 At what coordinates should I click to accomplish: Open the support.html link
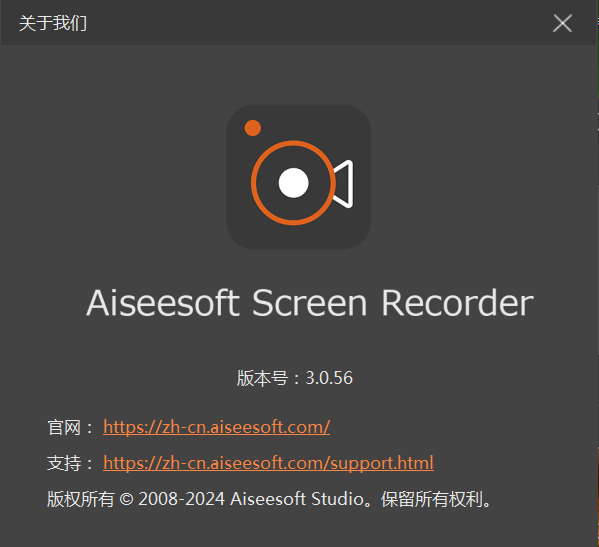coord(268,463)
